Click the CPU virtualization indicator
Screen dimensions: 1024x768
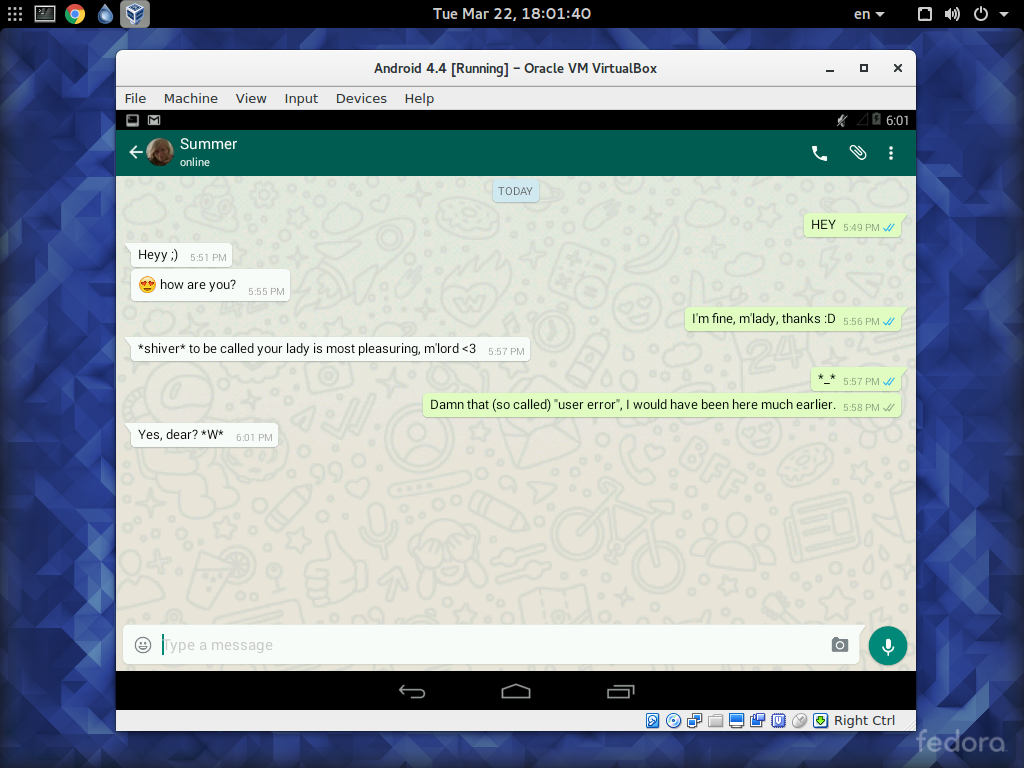click(x=778, y=720)
